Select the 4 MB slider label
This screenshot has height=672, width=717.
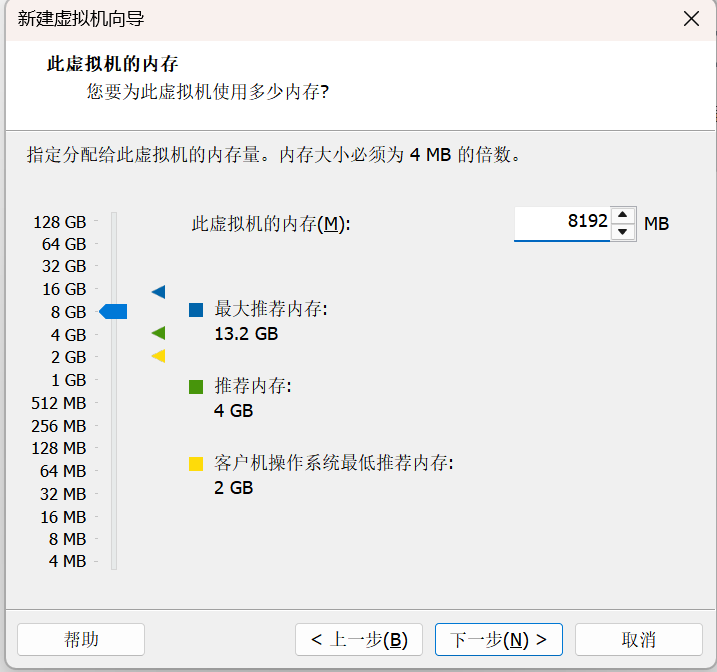[68, 561]
